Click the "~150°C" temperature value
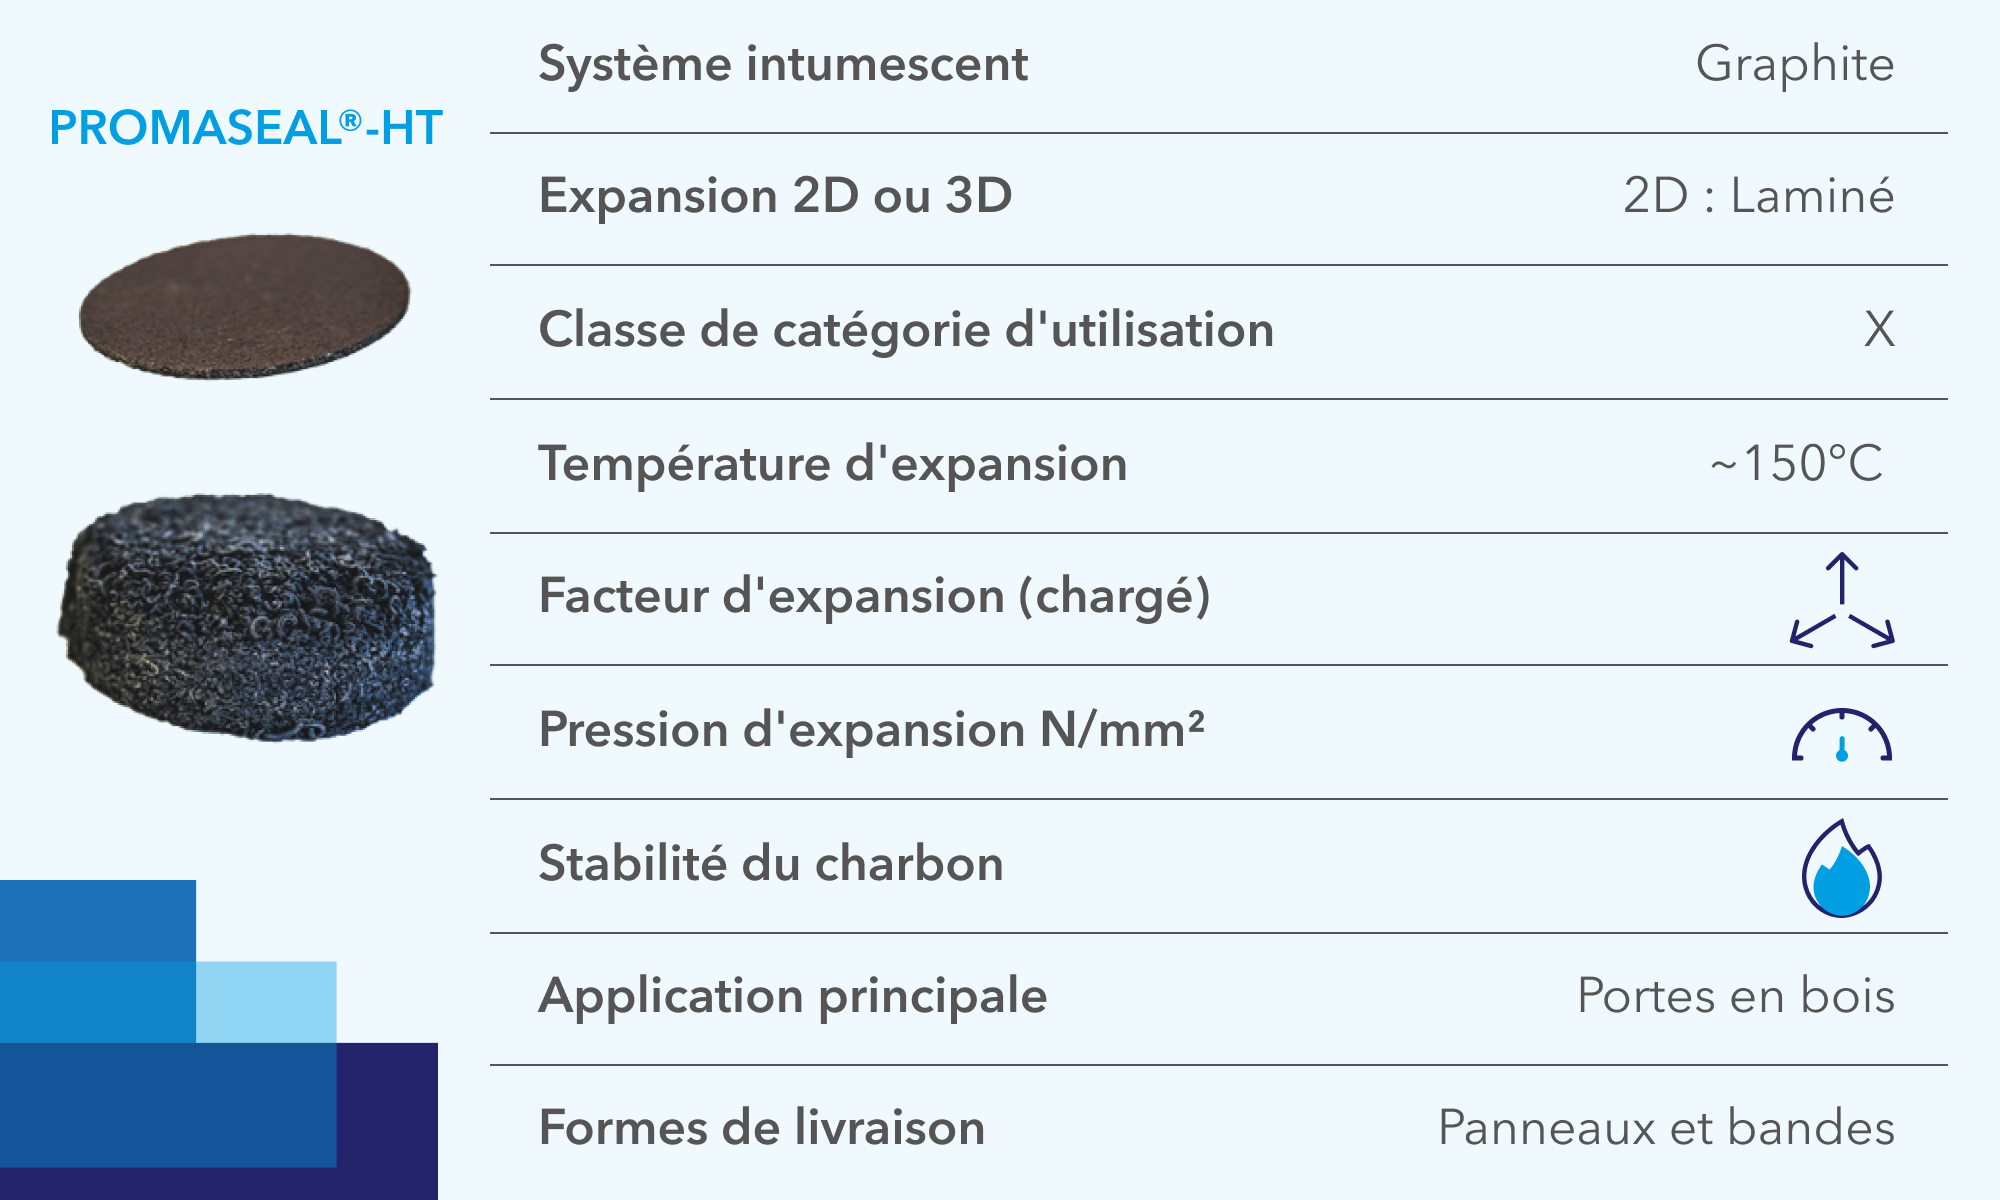Screen dimensions: 2000x1200 point(1796,464)
